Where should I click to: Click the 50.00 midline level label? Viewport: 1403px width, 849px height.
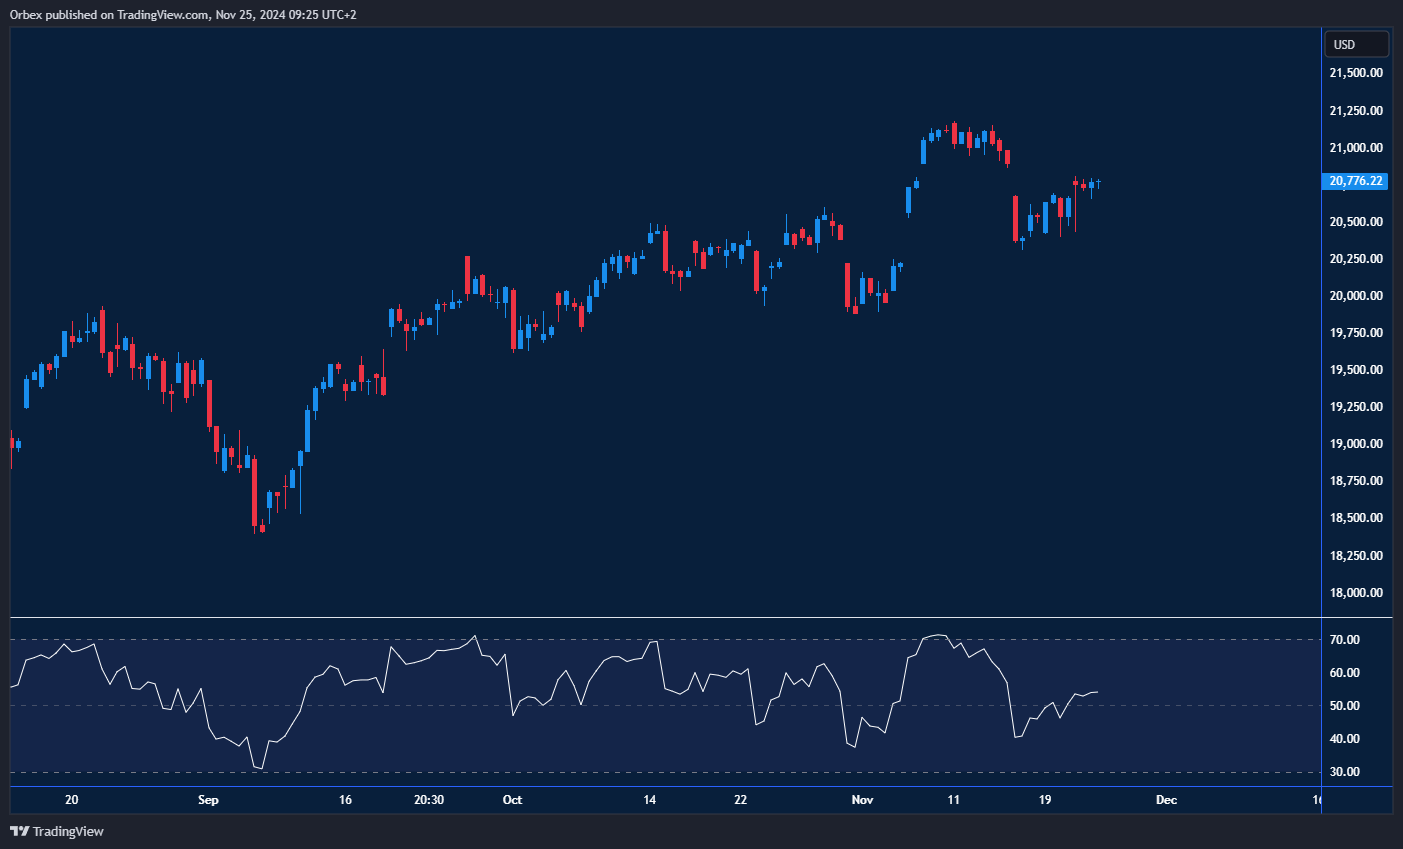1344,706
